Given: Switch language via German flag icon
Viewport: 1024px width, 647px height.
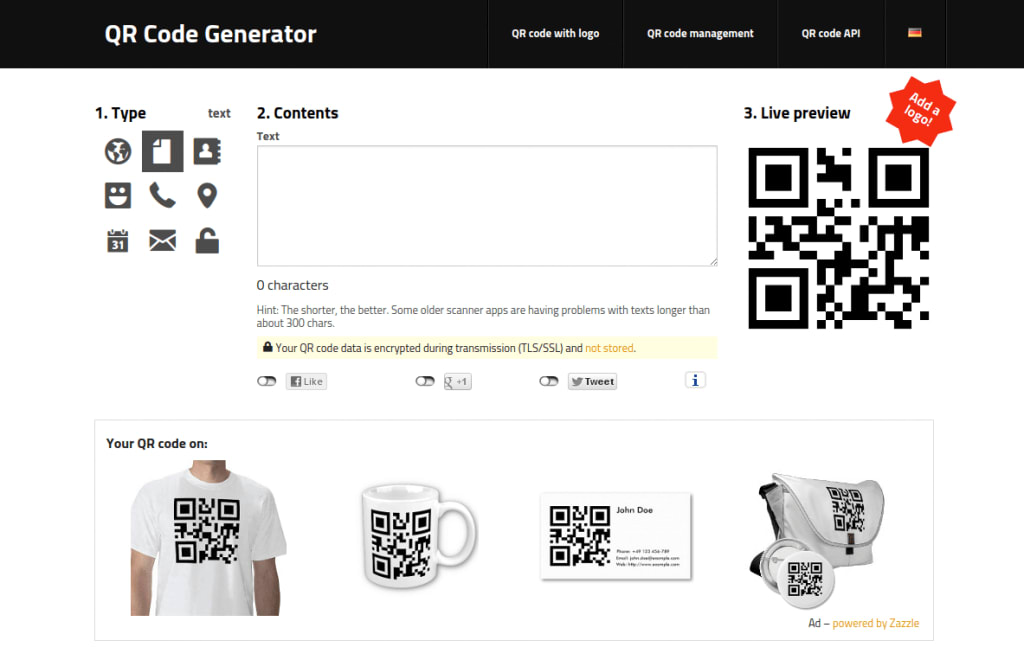Looking at the screenshot, I should point(915,33).
